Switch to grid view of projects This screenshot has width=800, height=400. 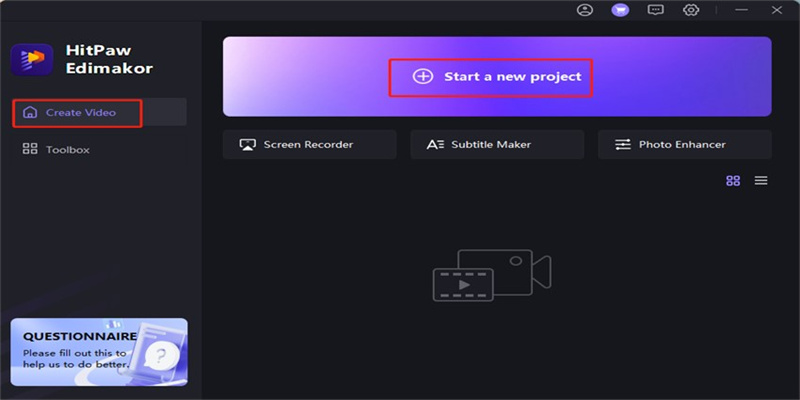[x=733, y=181]
